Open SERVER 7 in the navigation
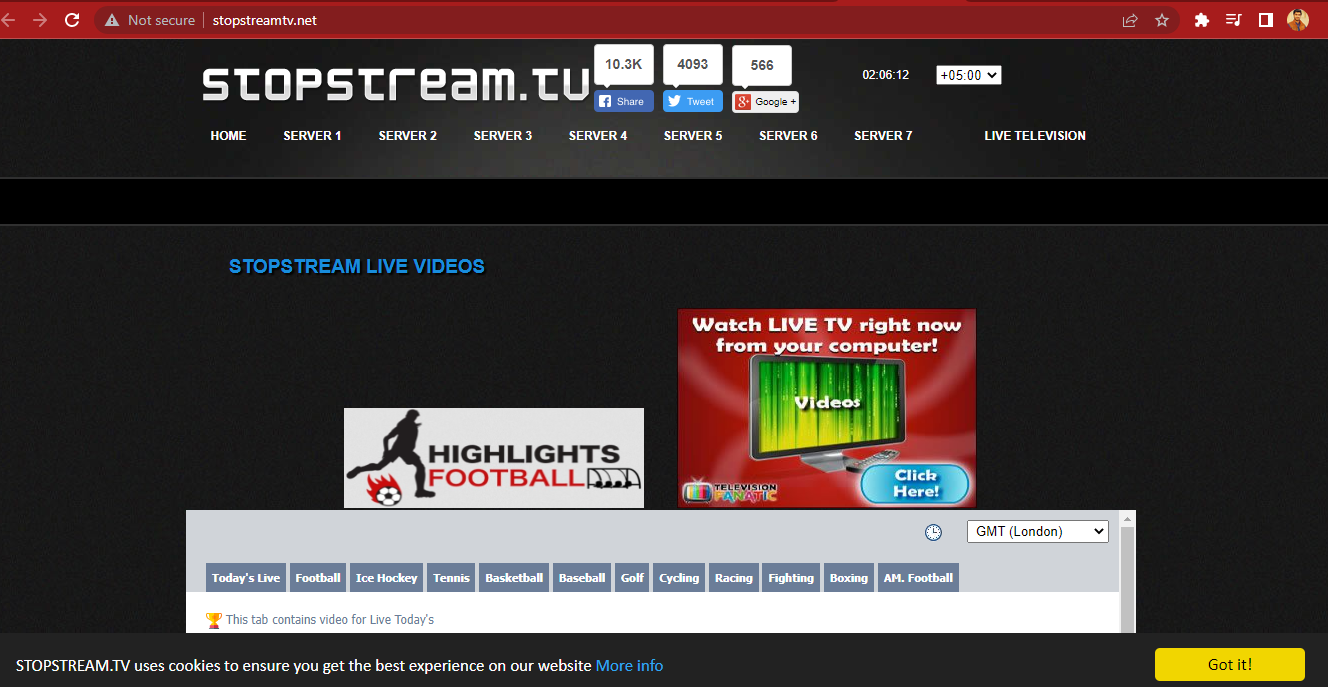Screen dimensions: 1328x687 click(883, 136)
